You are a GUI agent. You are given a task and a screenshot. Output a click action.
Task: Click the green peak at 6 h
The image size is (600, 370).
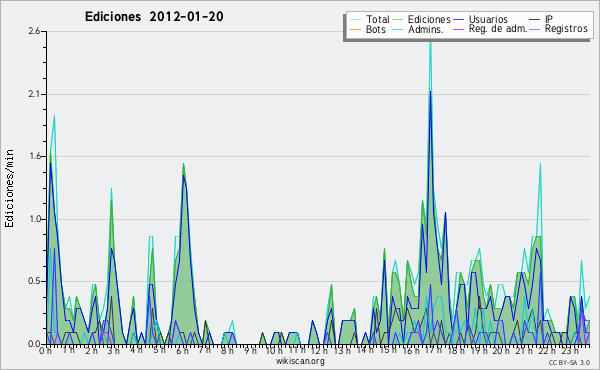point(184,165)
